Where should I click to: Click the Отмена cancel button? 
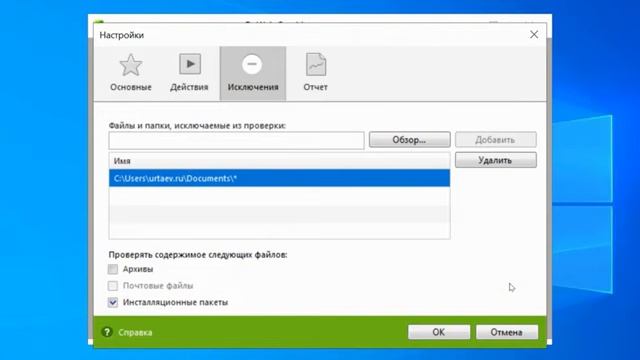[x=507, y=332]
